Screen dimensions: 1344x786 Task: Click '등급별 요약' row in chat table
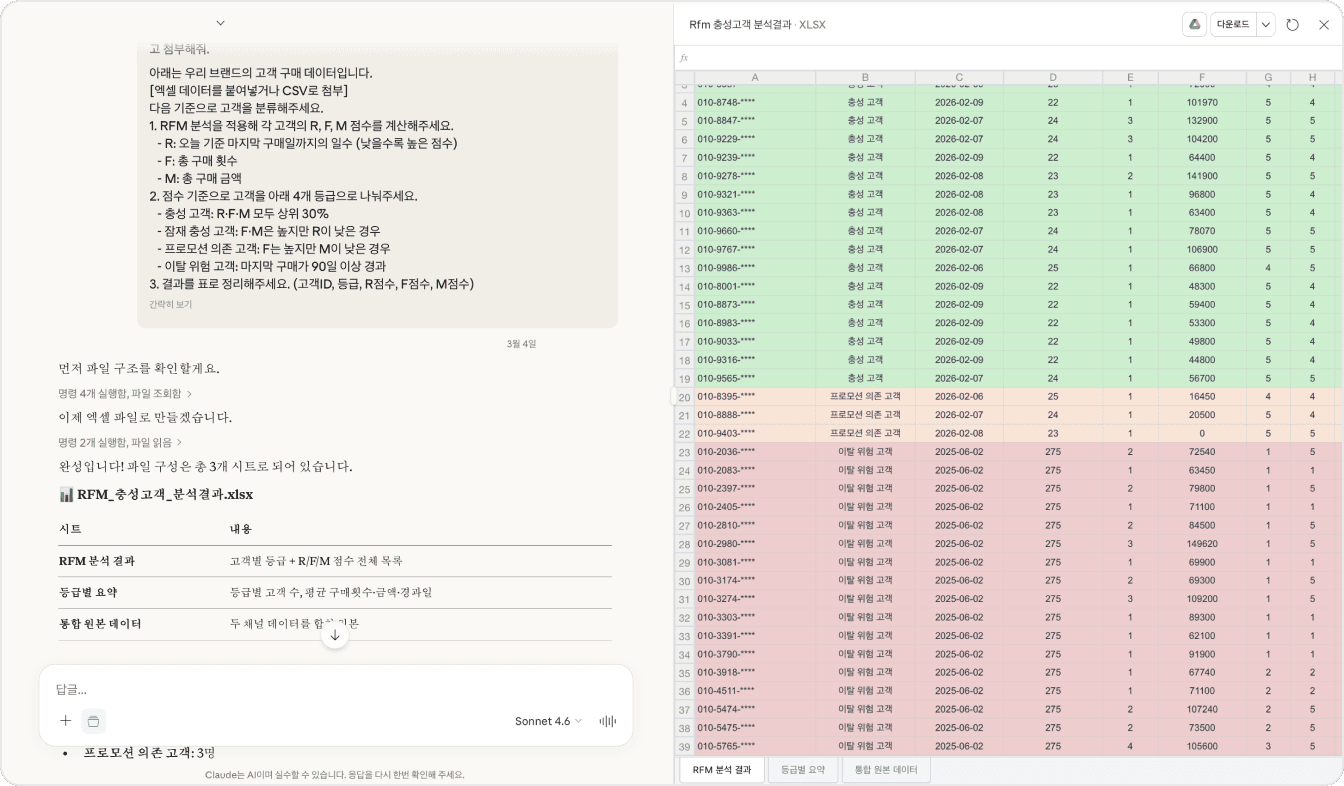[335, 592]
